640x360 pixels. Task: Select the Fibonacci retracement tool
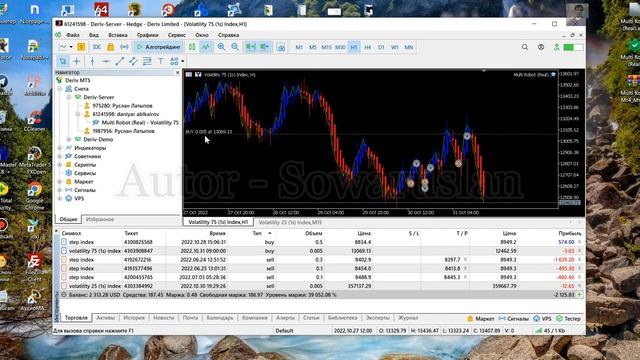[x=147, y=61]
